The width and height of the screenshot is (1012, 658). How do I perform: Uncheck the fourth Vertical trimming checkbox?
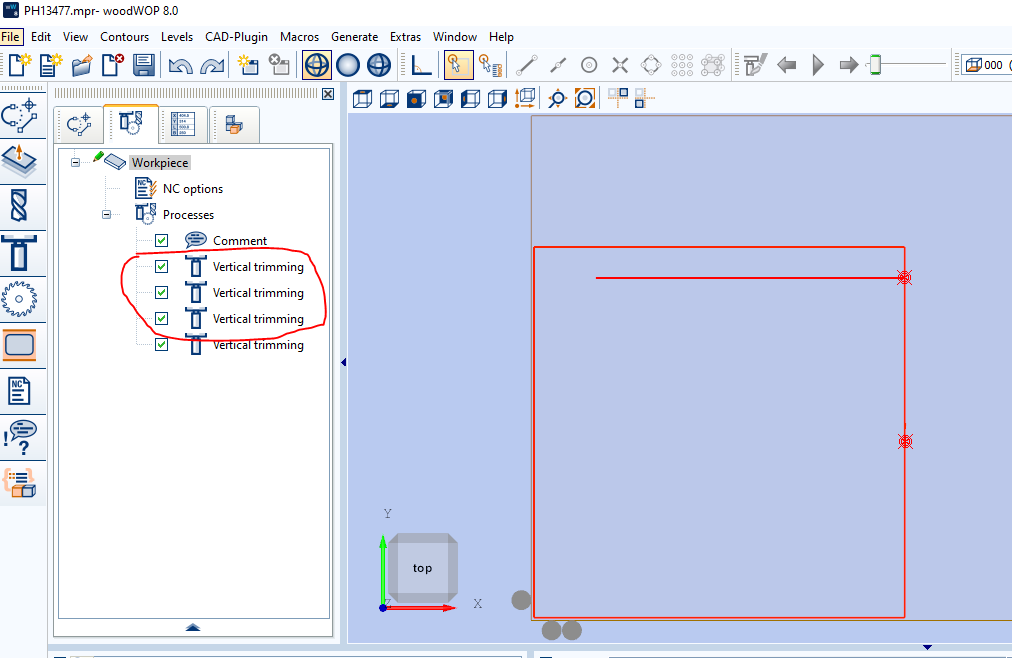tap(161, 344)
